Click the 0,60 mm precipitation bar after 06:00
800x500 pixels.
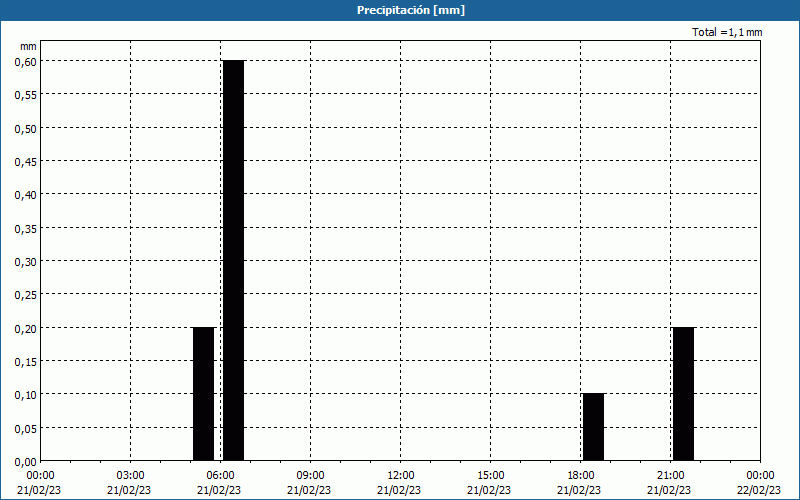pyautogui.click(x=234, y=261)
